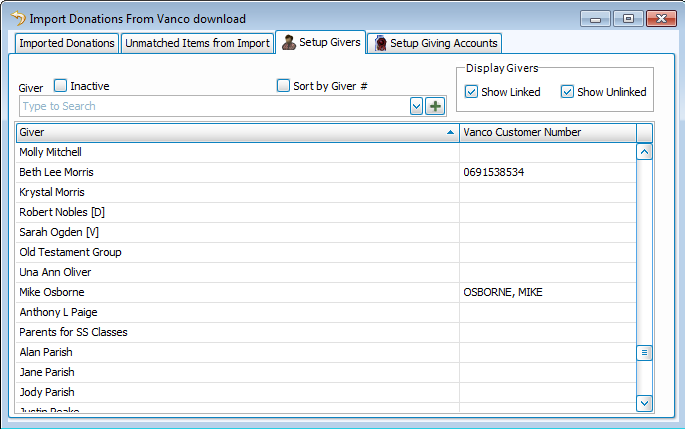685x429 pixels.
Task: Uncheck Show Unlinked option
Action: [x=568, y=92]
